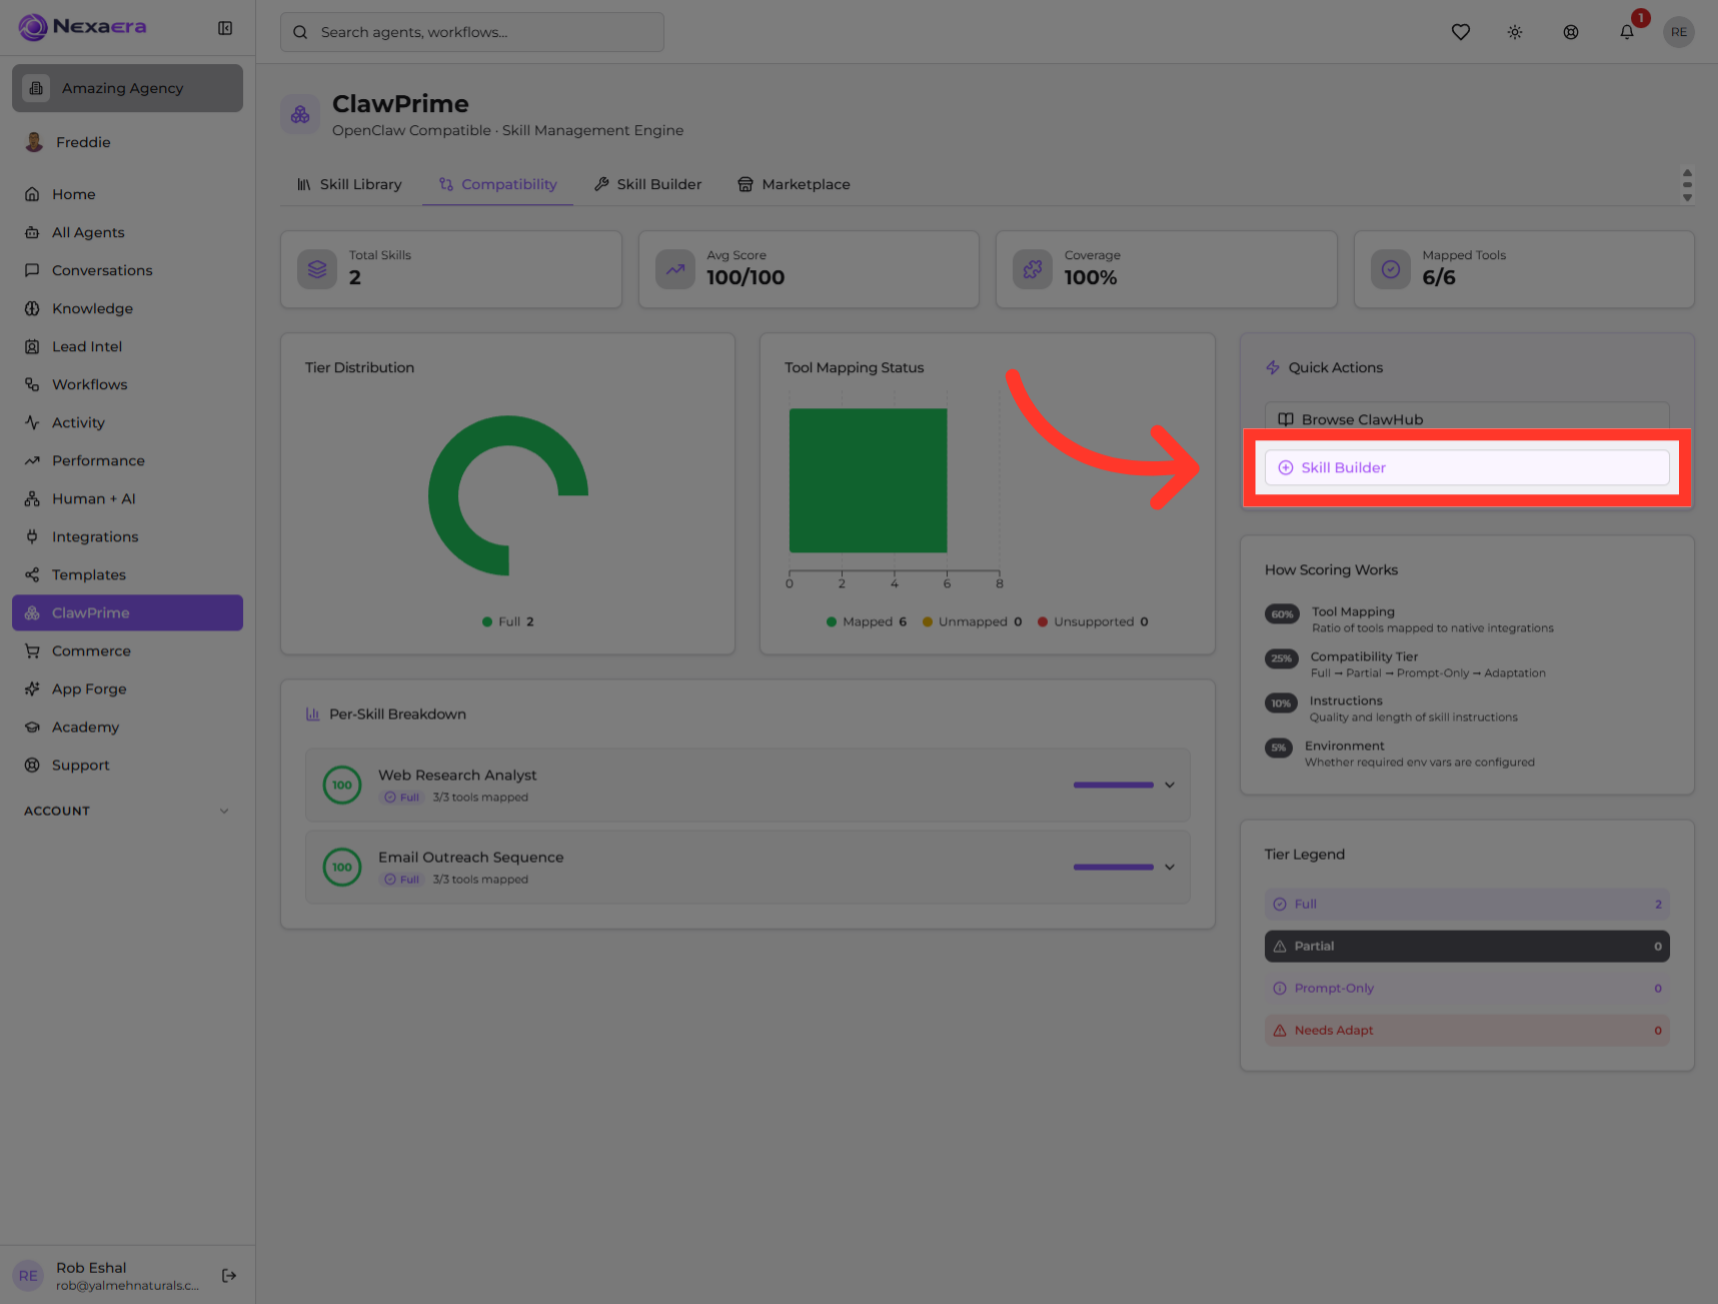The image size is (1718, 1304).
Task: Expand the ACCOUNT section chevron
Action: click(224, 811)
